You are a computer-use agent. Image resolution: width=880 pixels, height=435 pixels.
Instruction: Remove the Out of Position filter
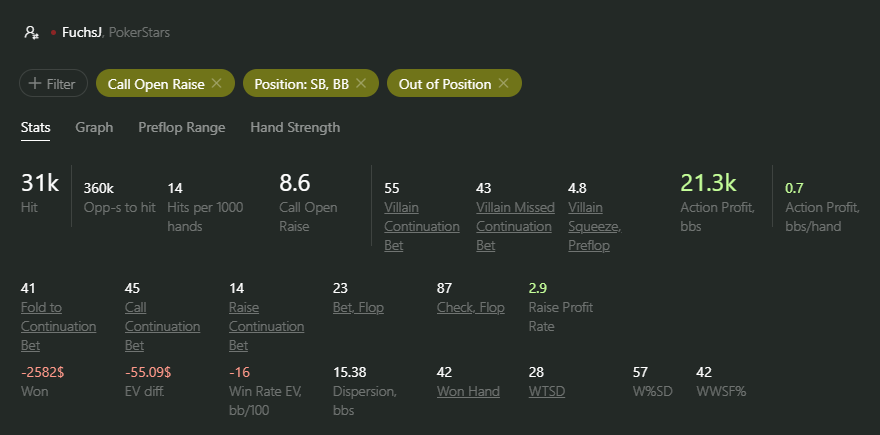point(503,84)
